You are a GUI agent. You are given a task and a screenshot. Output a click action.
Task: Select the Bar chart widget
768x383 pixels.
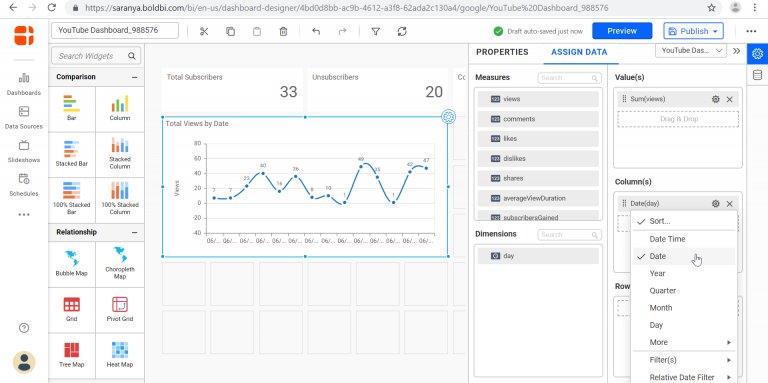point(72,108)
